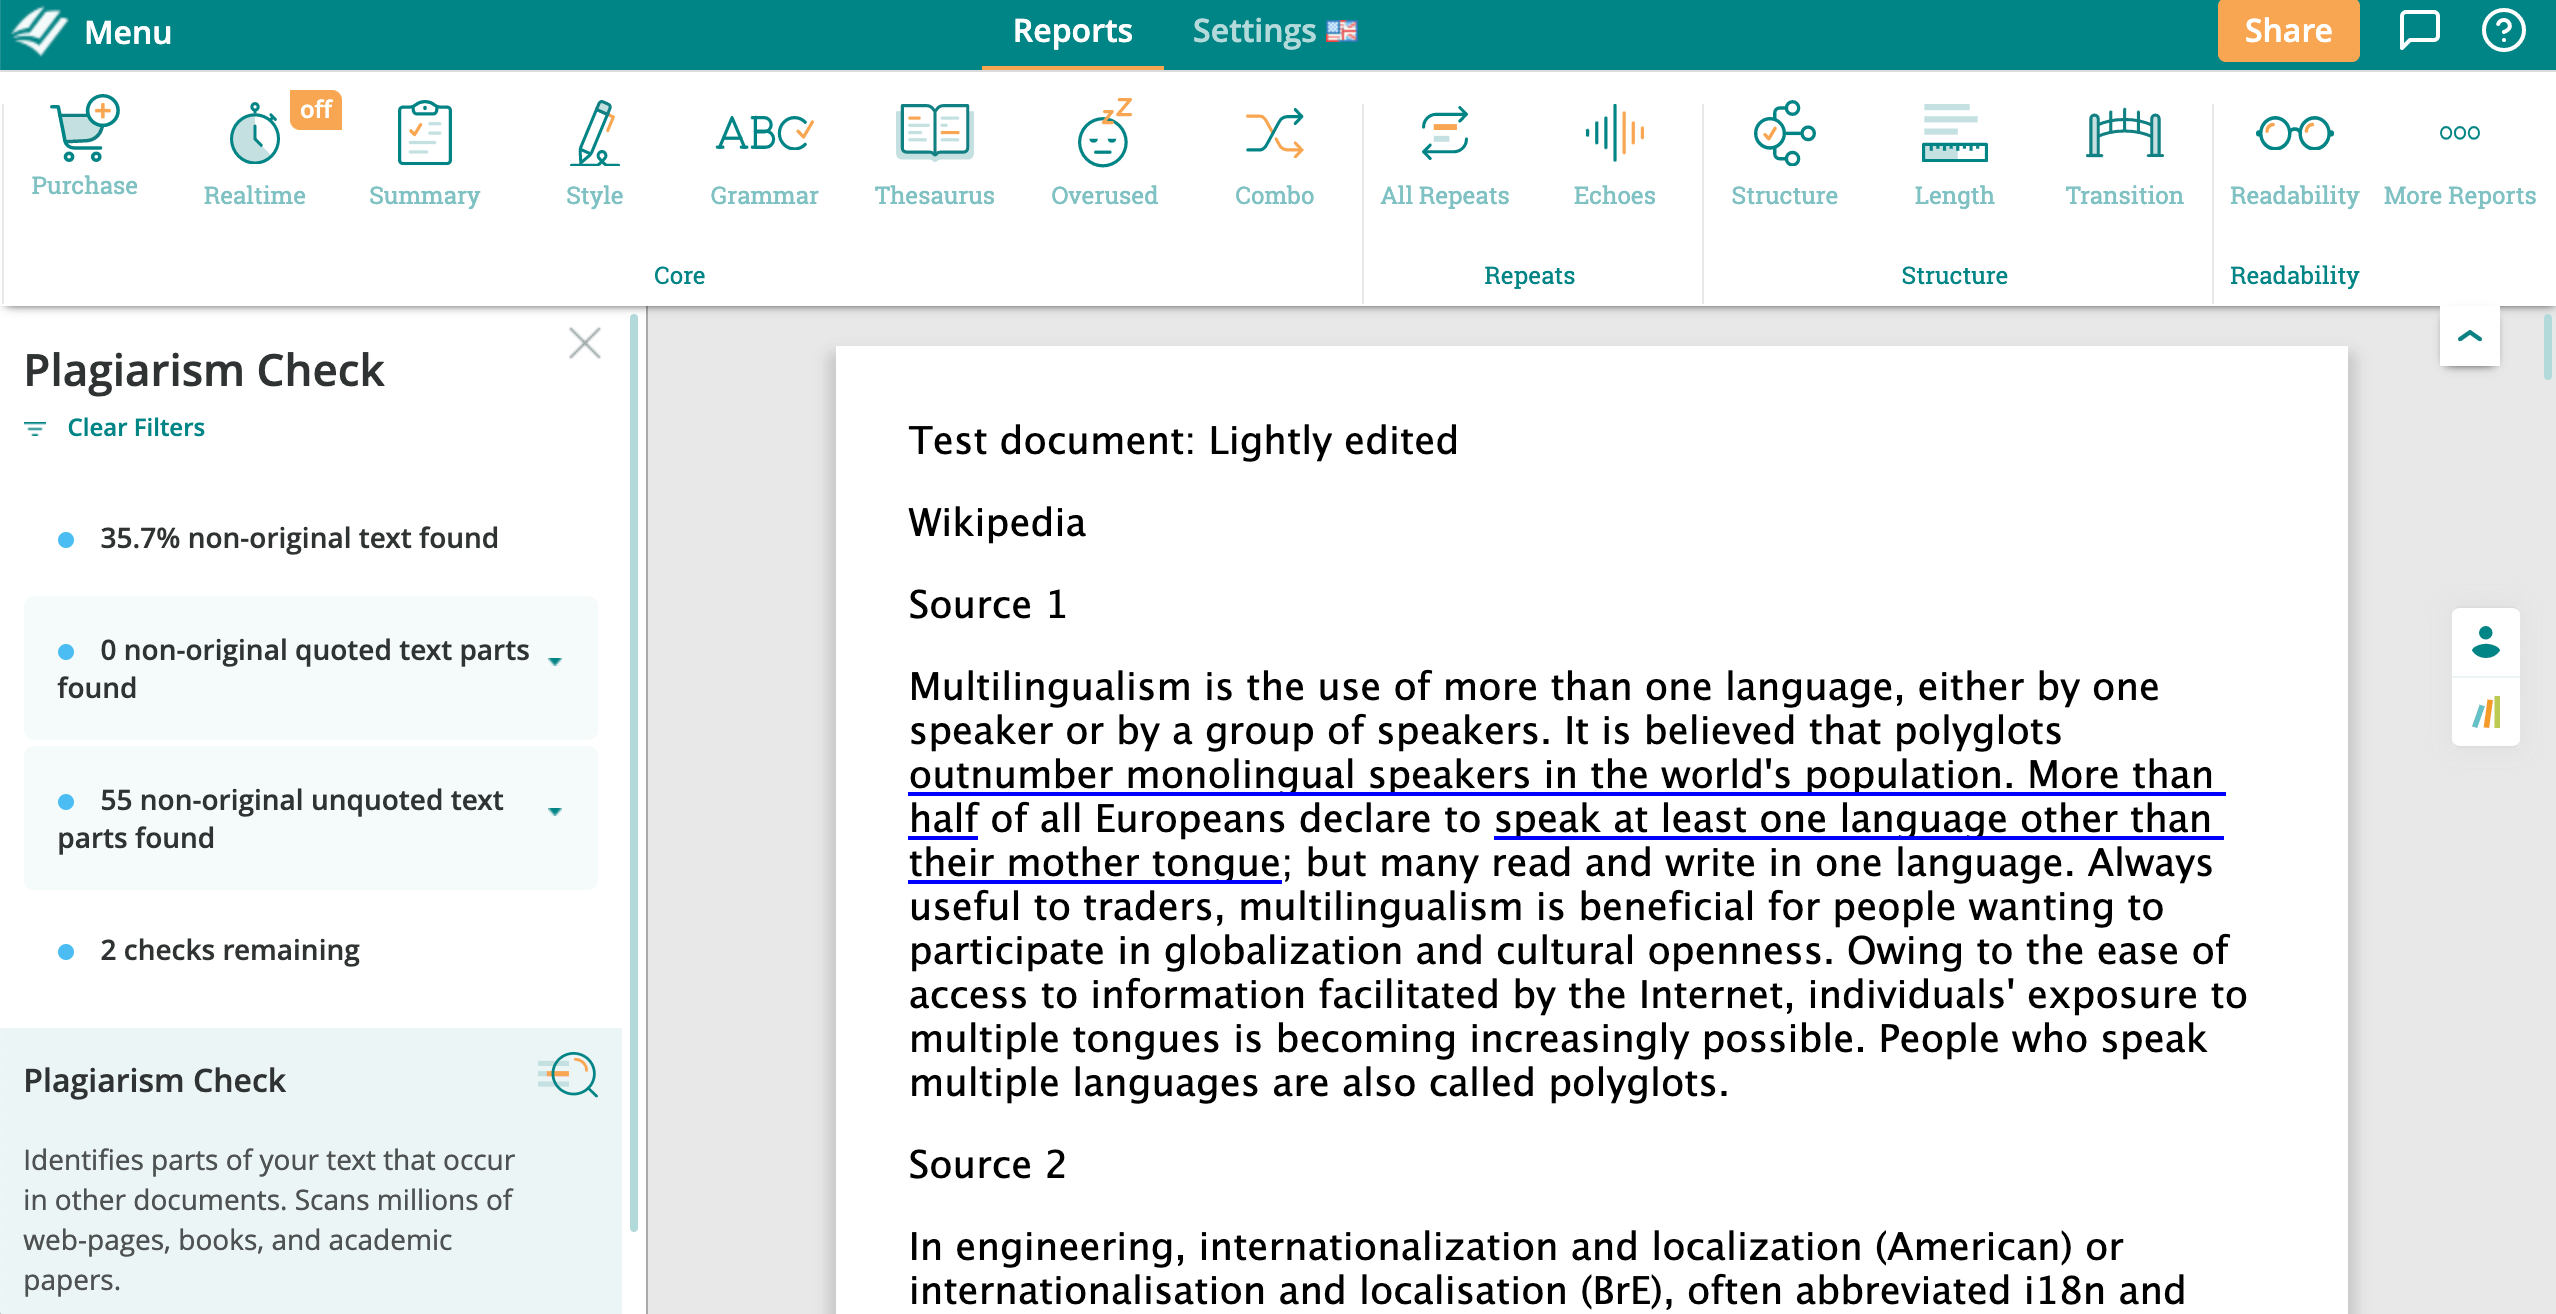2556x1314 pixels.
Task: Toggle the Realtime checking off badge
Action: click(x=316, y=109)
